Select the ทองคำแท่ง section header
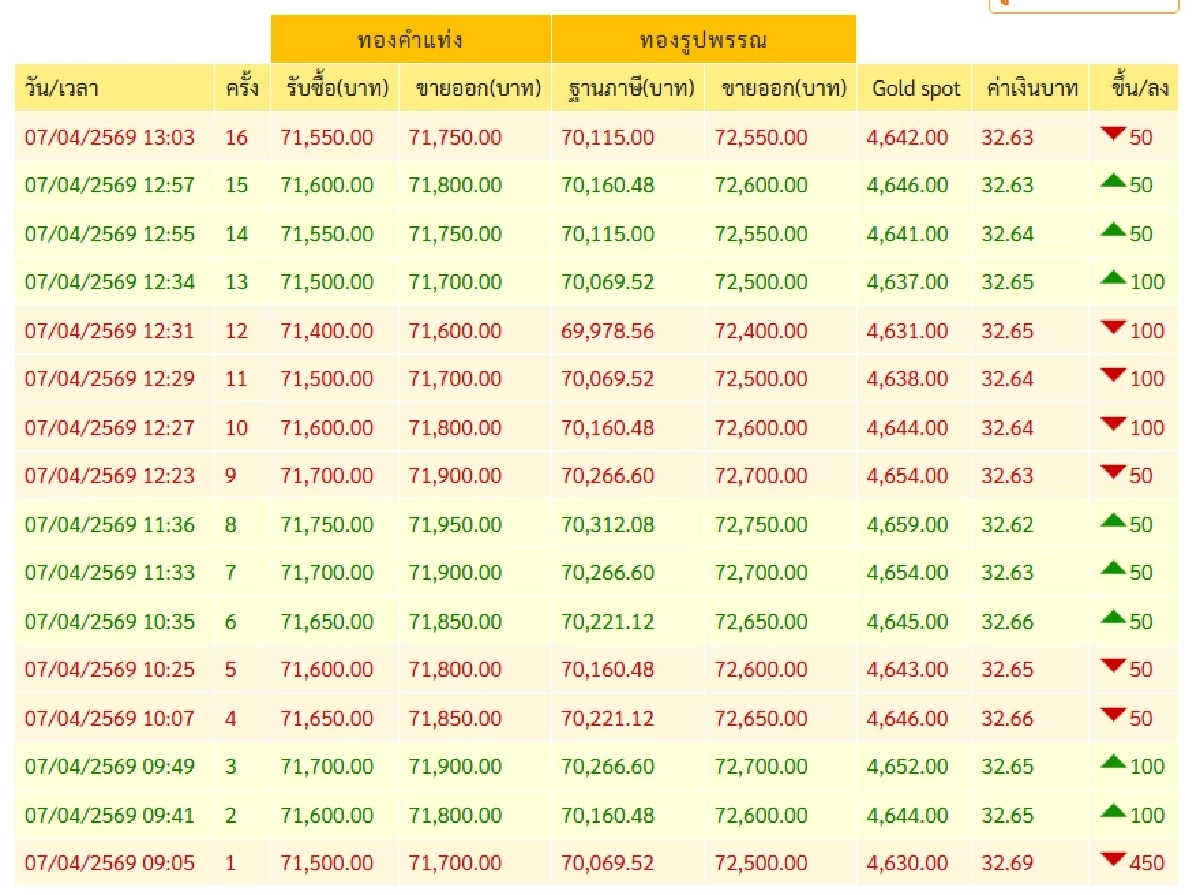1200x895 pixels. click(x=410, y=39)
